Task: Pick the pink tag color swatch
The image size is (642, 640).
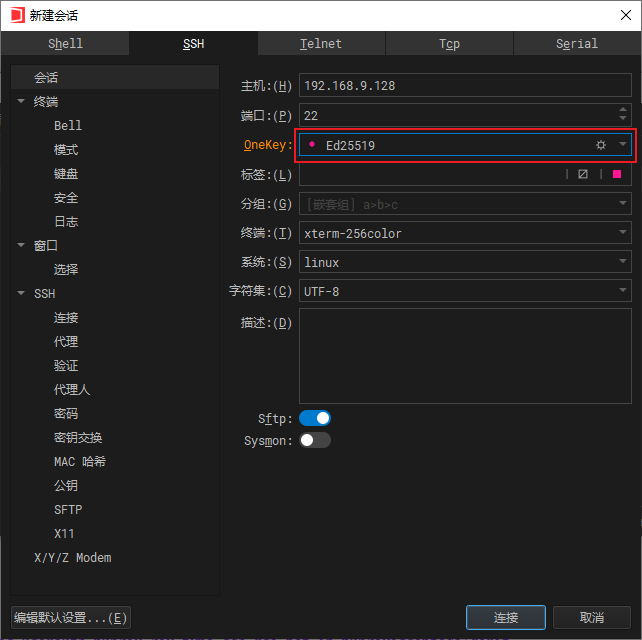Action: pos(617,174)
